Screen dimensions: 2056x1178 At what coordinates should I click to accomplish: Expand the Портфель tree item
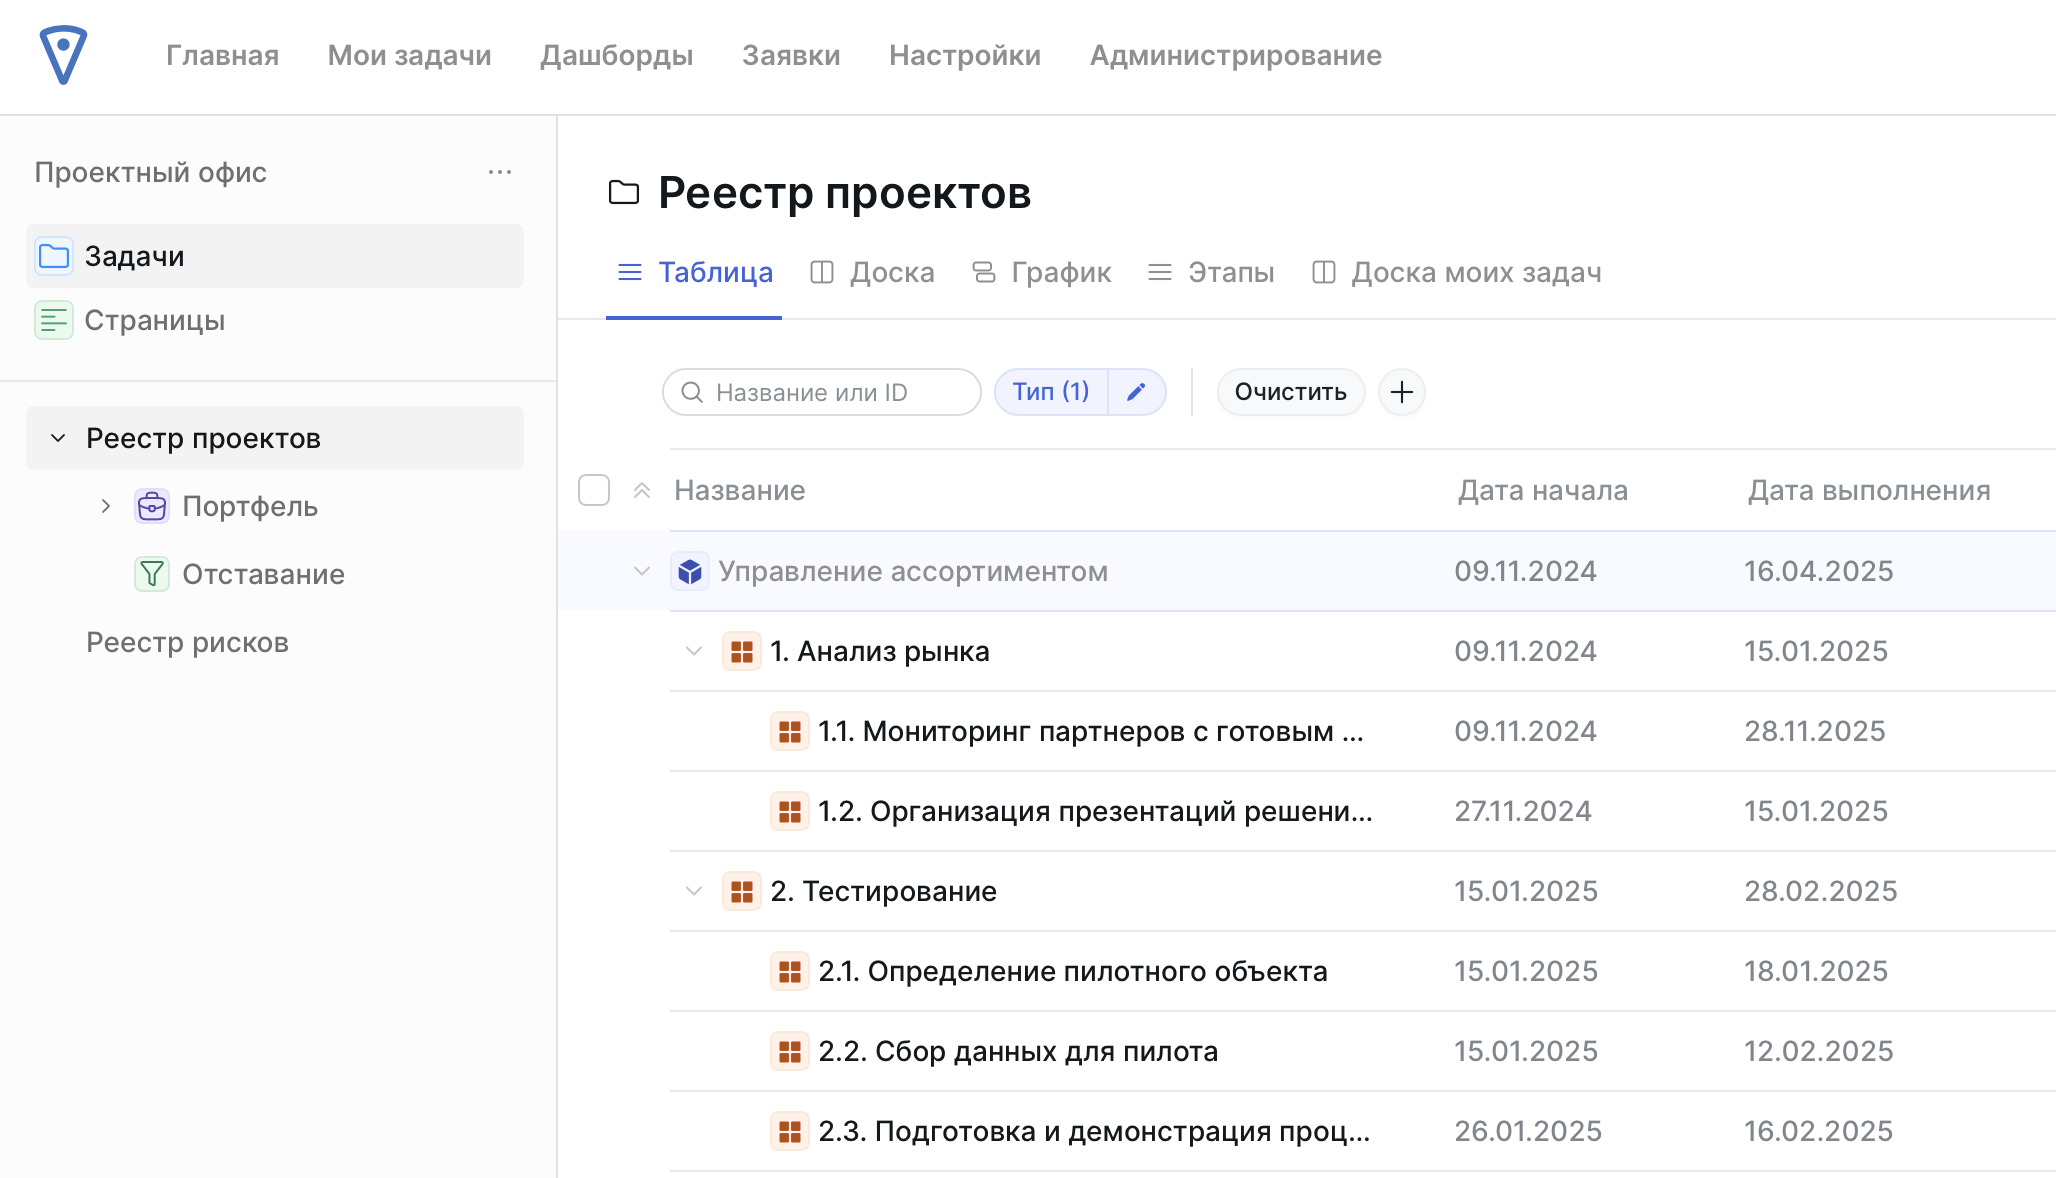coord(106,506)
